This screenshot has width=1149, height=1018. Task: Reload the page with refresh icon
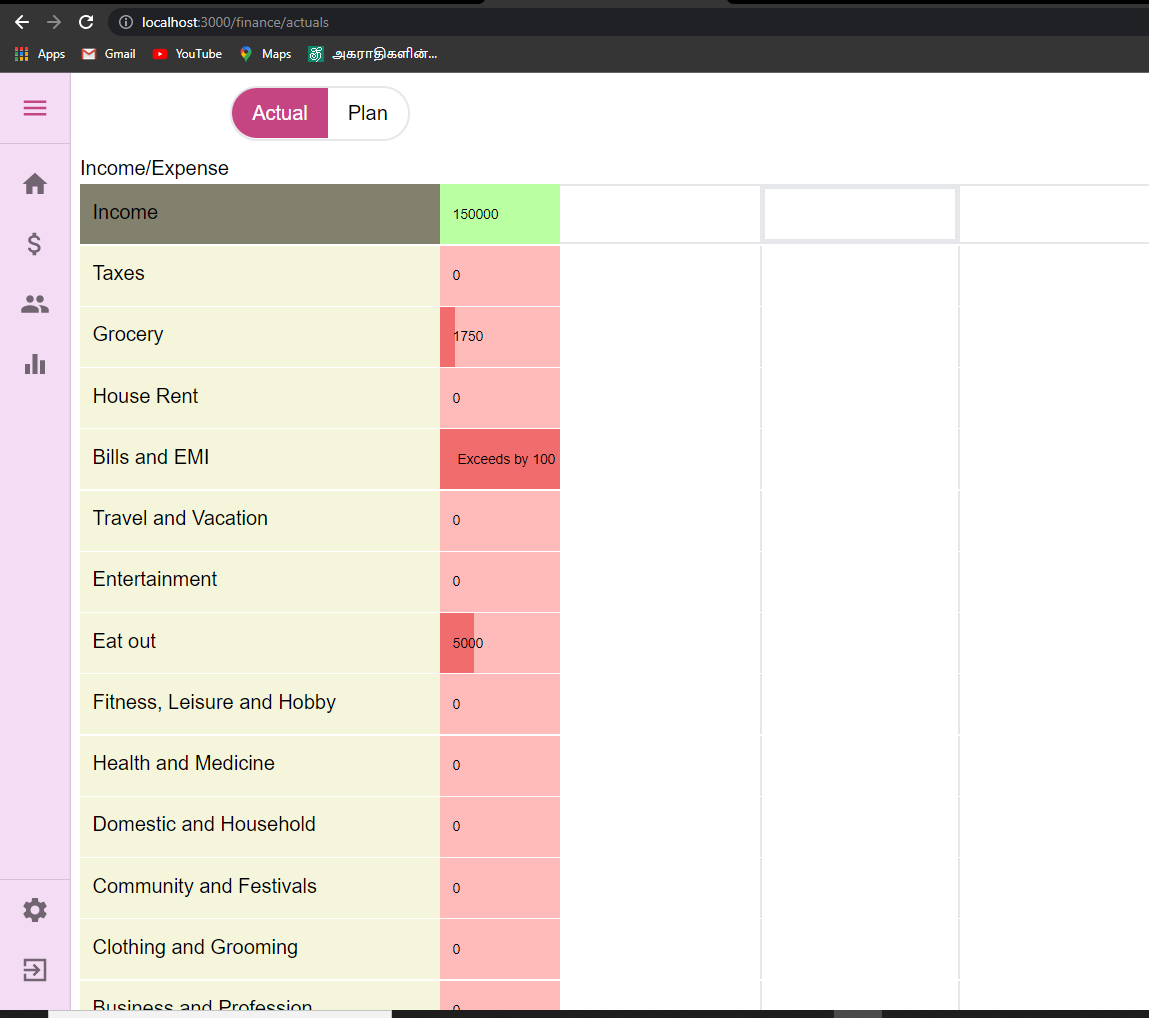[x=86, y=22]
